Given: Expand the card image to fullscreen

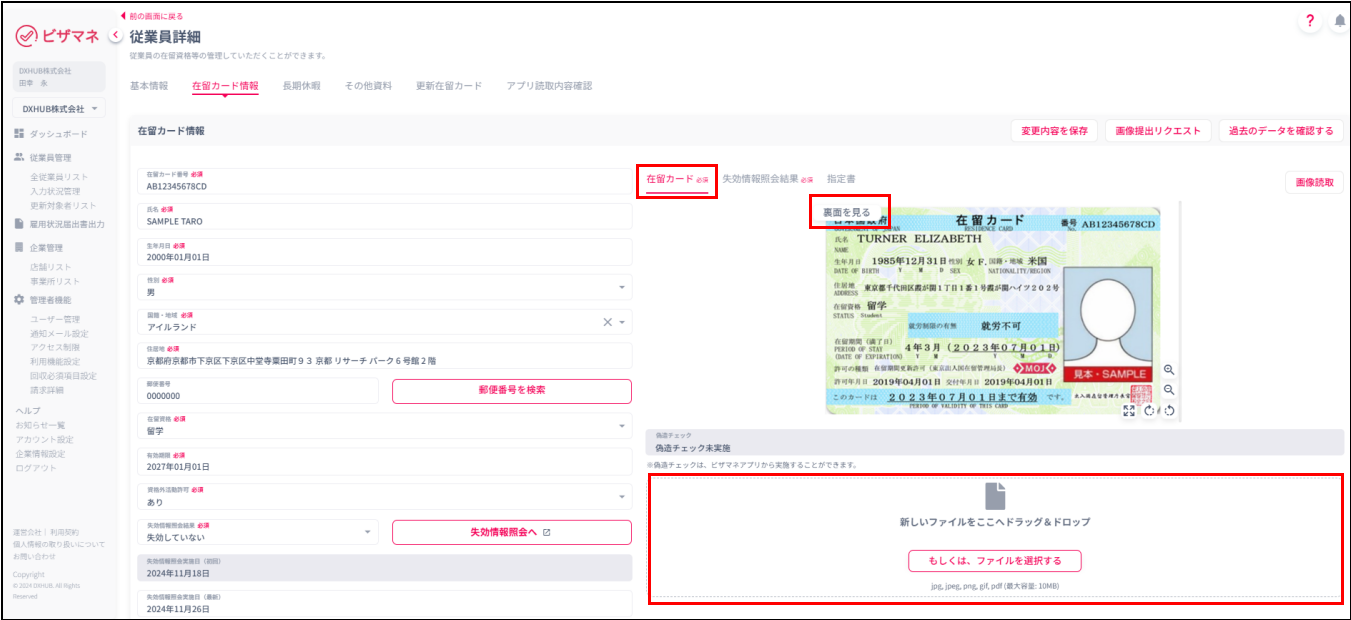Looking at the screenshot, I should [1131, 410].
